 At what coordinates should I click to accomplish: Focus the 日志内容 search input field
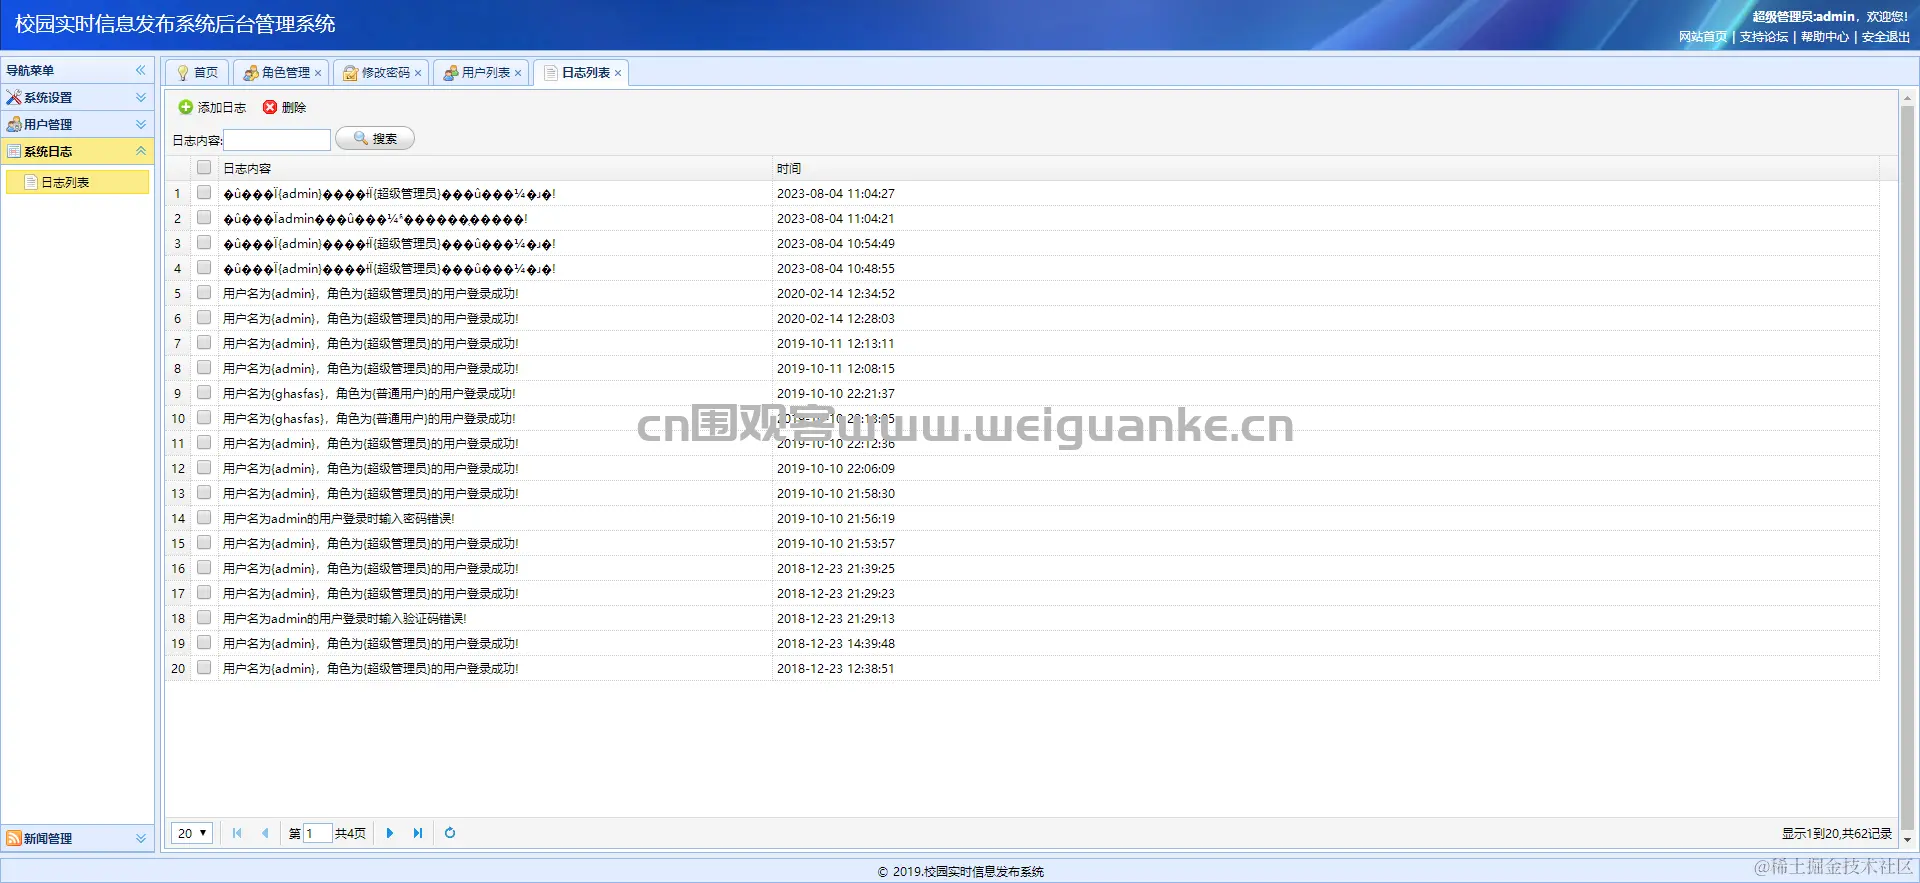(277, 140)
